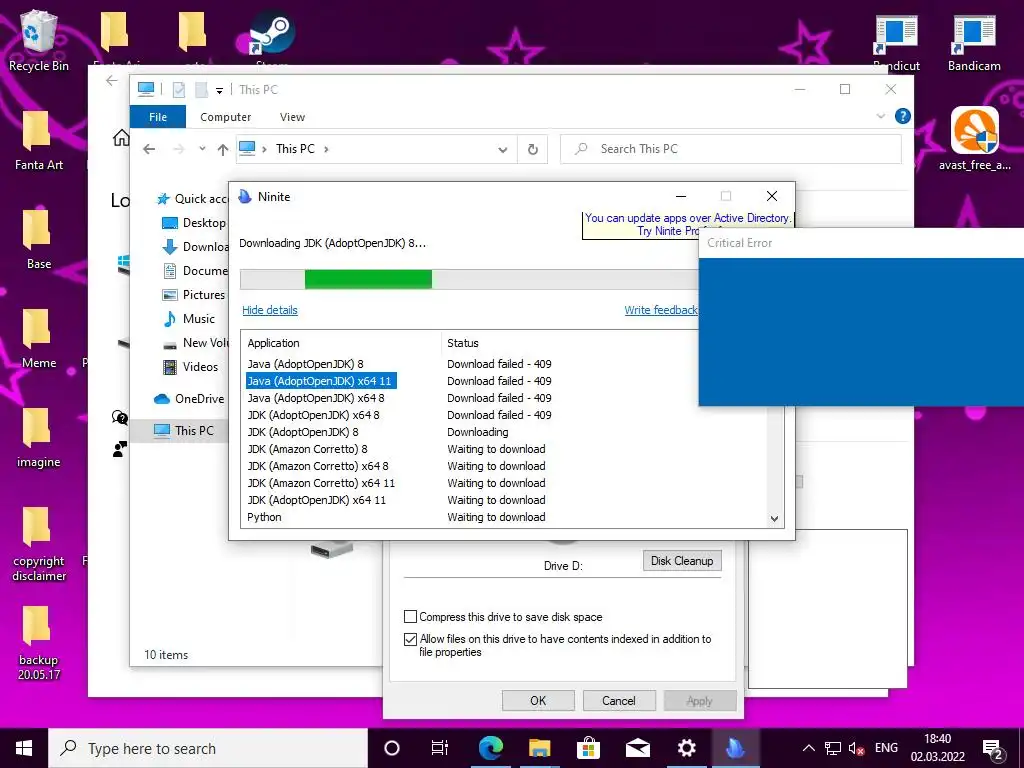Click the ENG language indicator
Screen dimensions: 1024x768
886,748
